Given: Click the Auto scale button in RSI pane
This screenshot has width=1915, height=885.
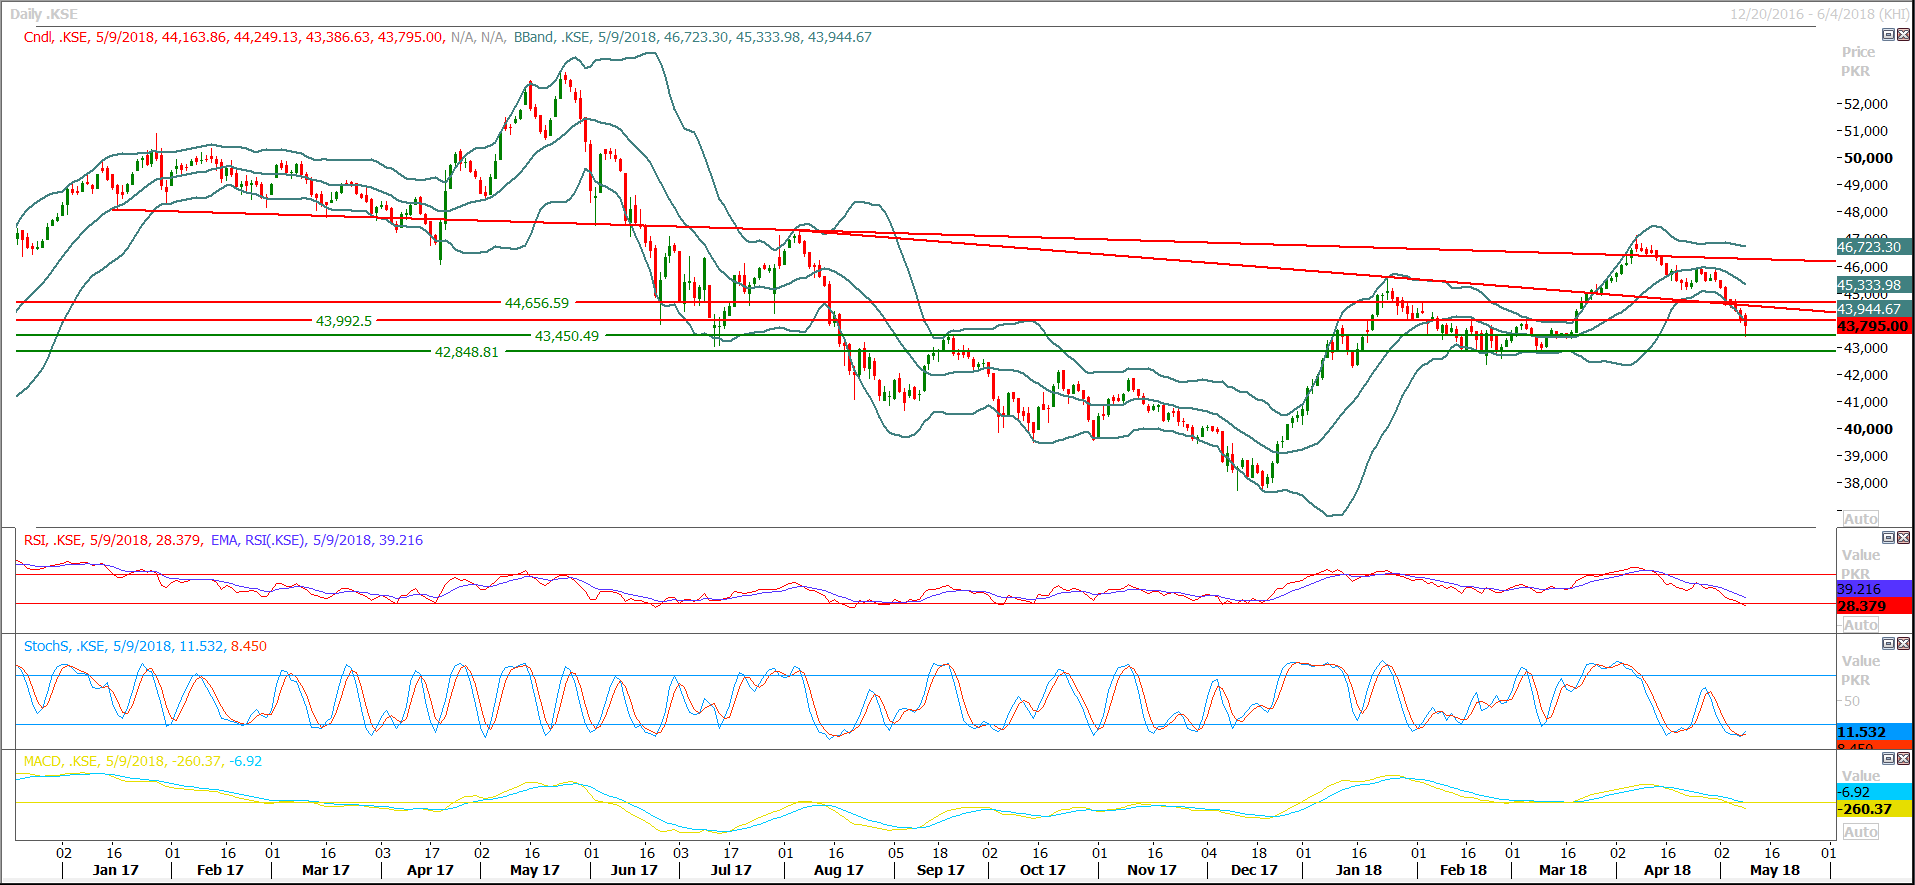Looking at the screenshot, I should [1860, 625].
